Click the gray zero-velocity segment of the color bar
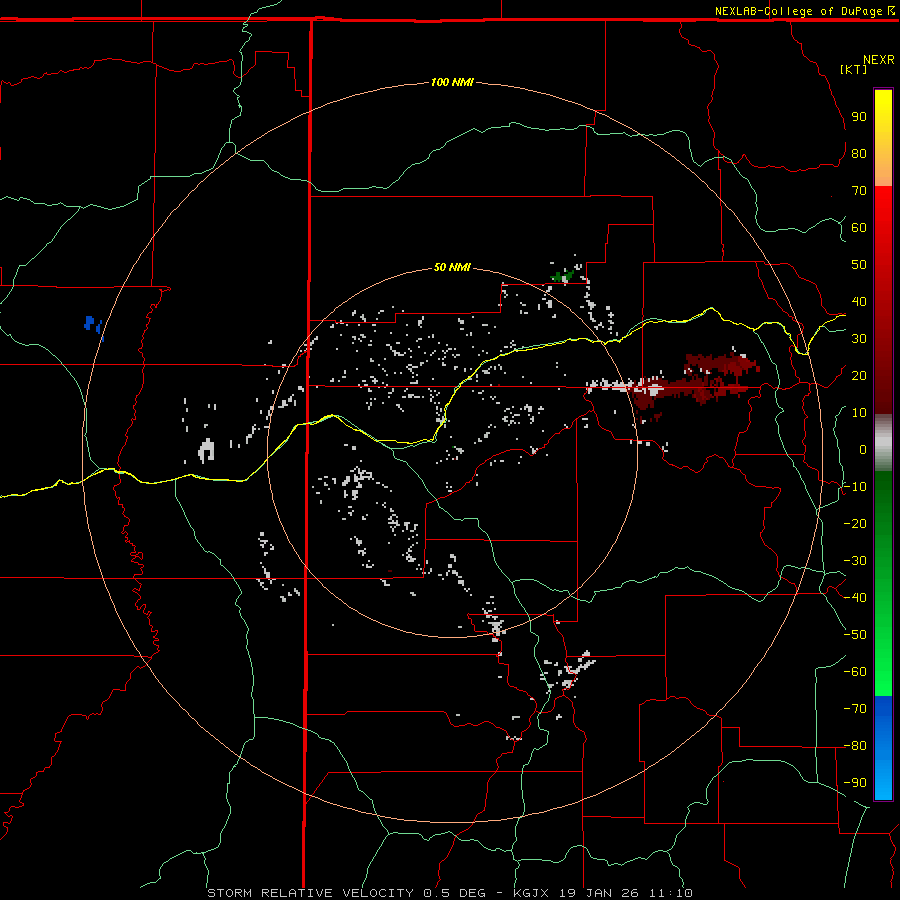900x900 pixels. pyautogui.click(x=883, y=443)
